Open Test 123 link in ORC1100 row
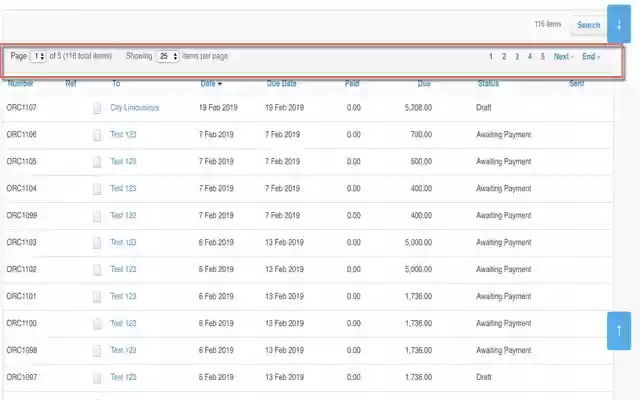 (x=123, y=323)
